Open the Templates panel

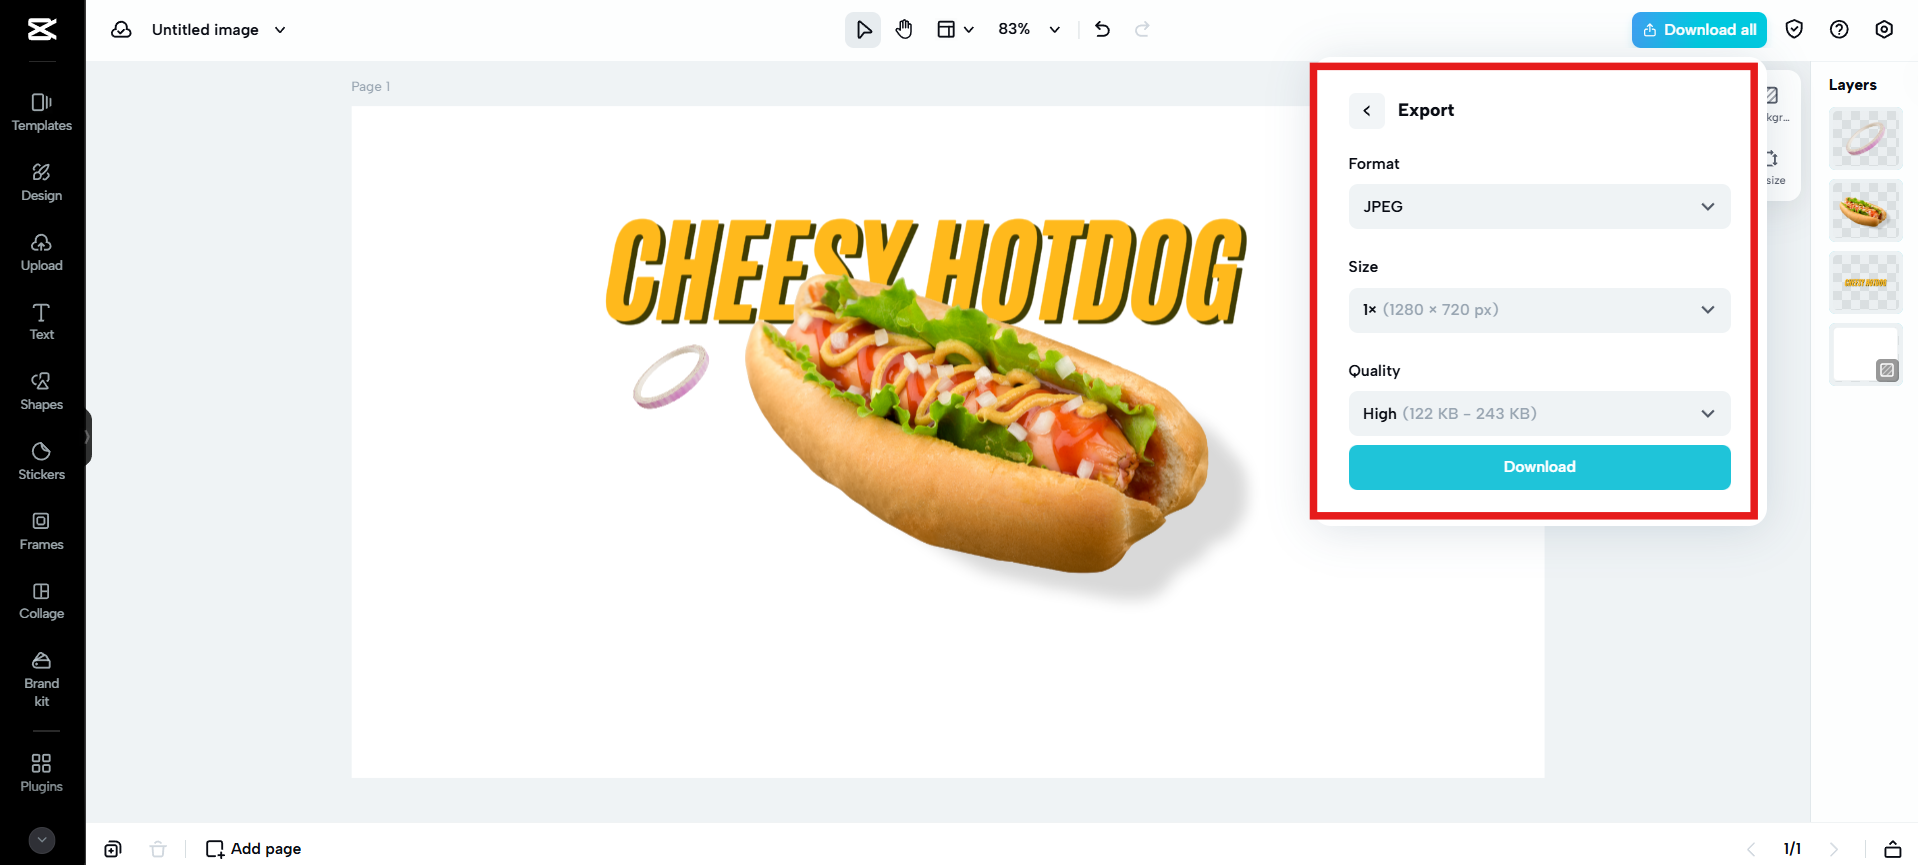point(42,112)
